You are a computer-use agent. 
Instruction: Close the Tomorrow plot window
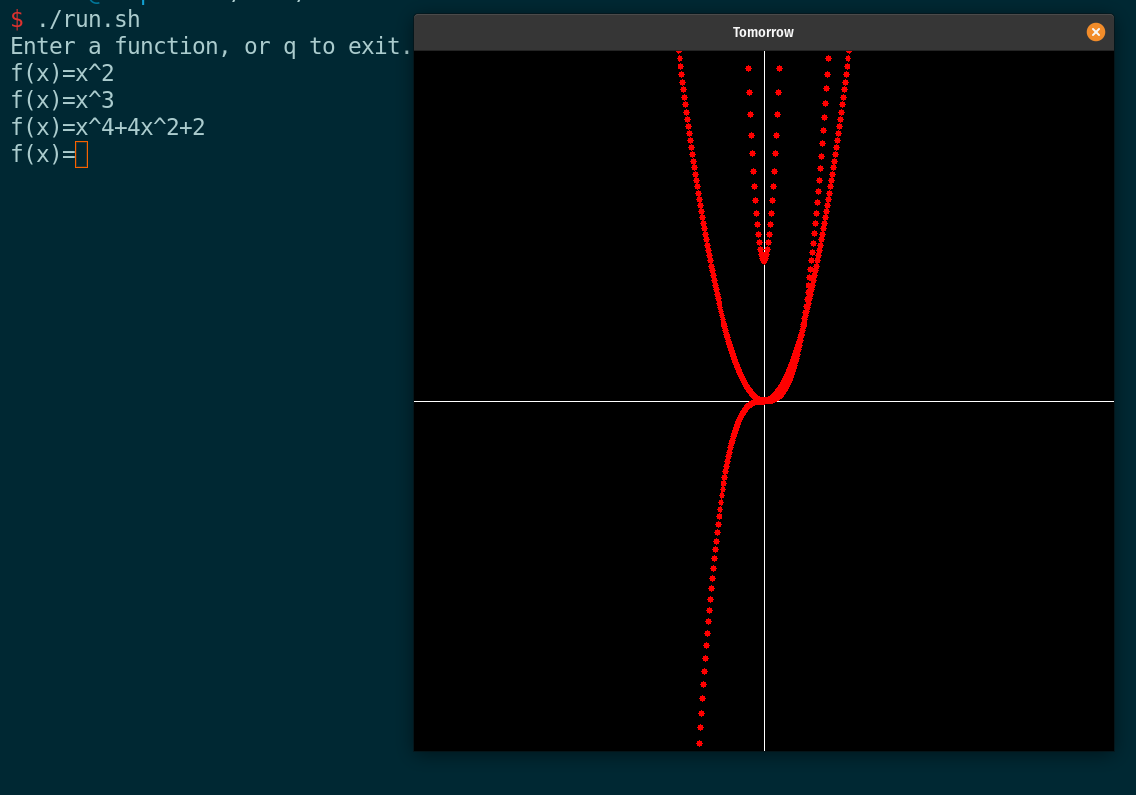[1096, 32]
